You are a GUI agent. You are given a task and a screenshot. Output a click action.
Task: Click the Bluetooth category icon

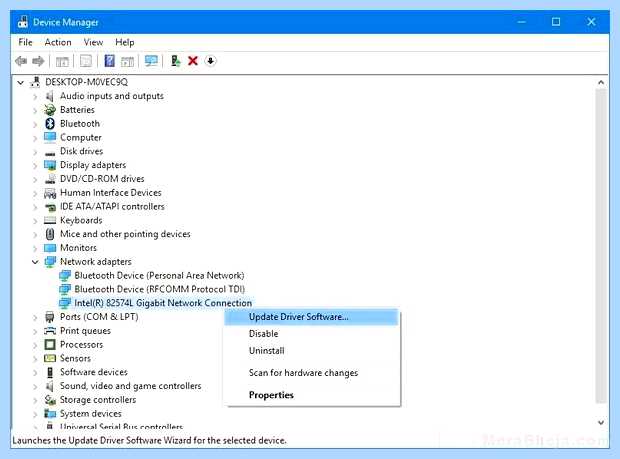click(x=50, y=124)
